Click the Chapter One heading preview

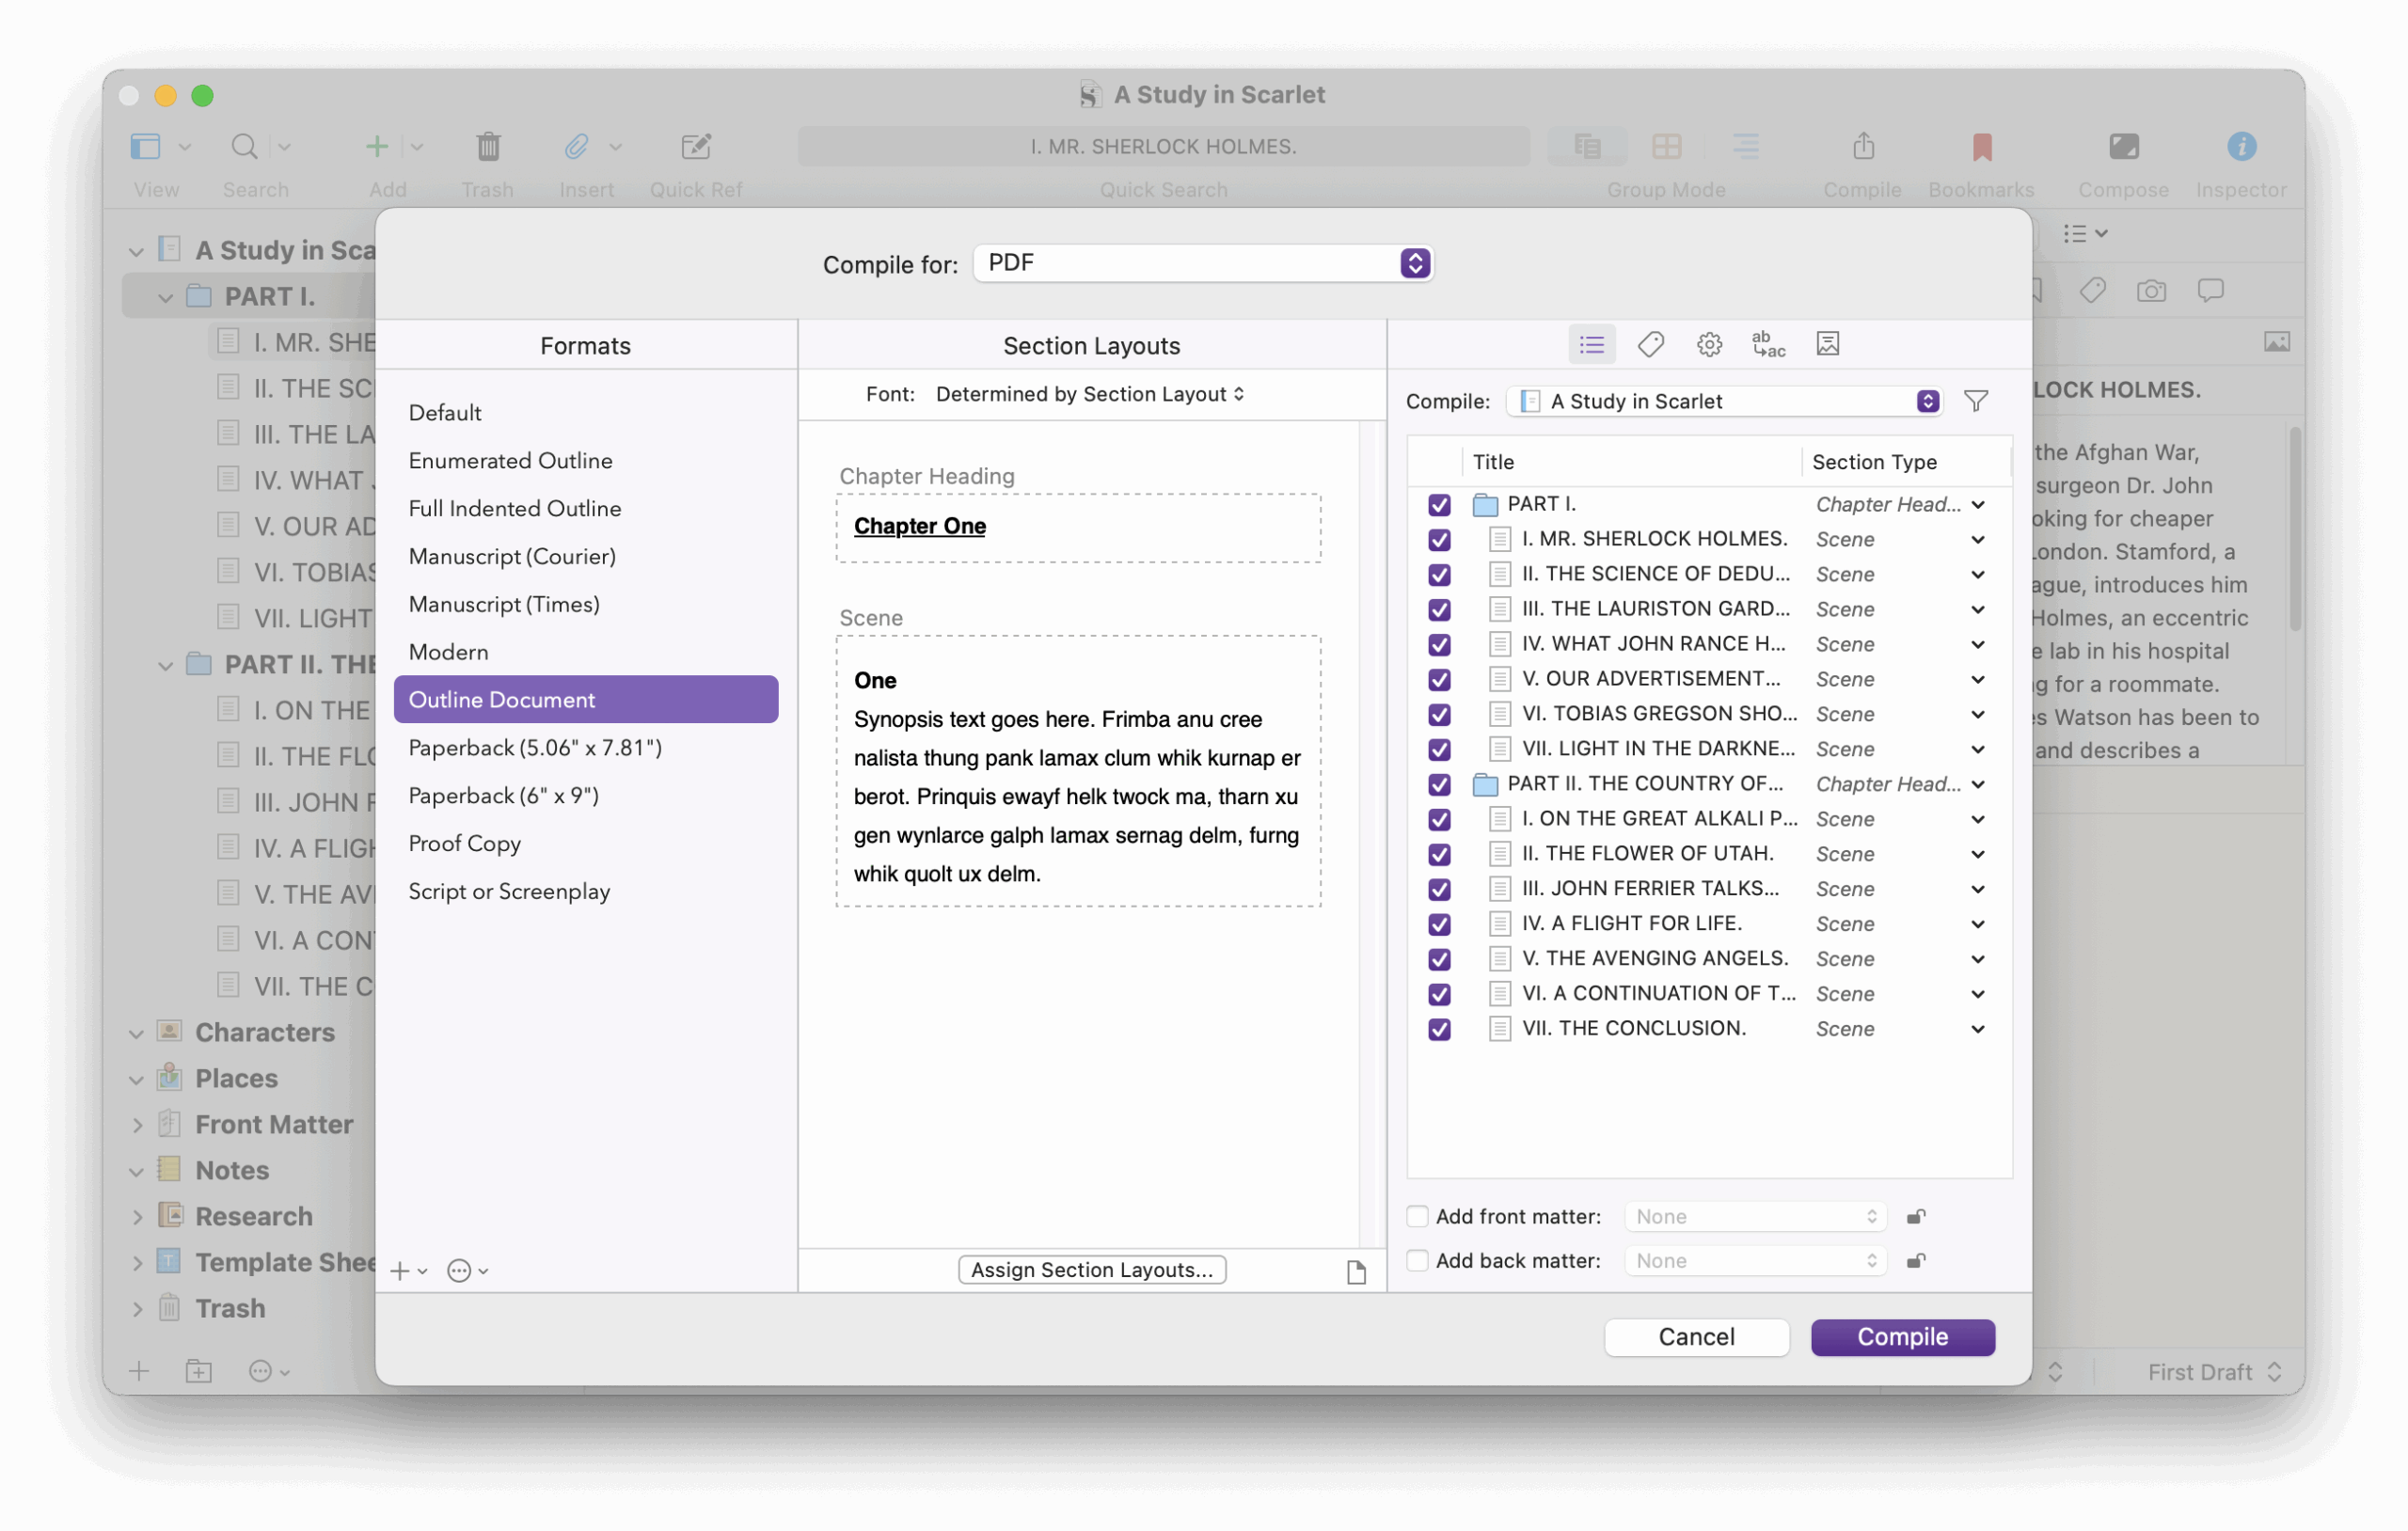pyautogui.click(x=920, y=527)
